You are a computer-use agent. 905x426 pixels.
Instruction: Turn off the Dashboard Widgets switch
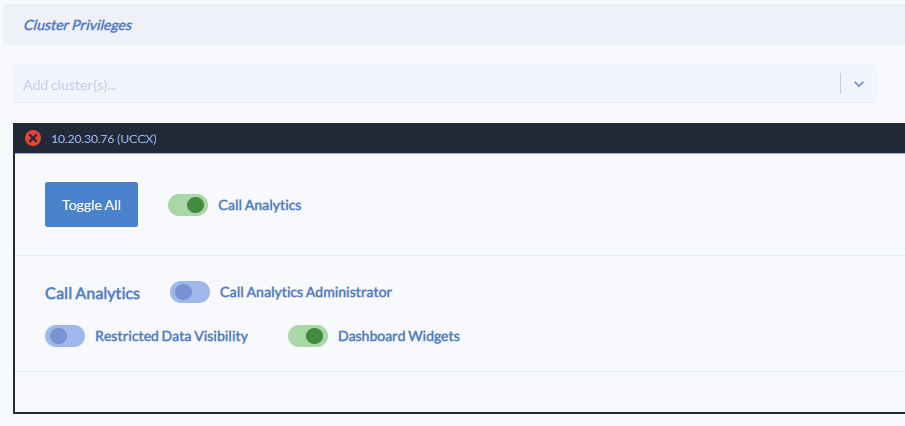point(308,336)
